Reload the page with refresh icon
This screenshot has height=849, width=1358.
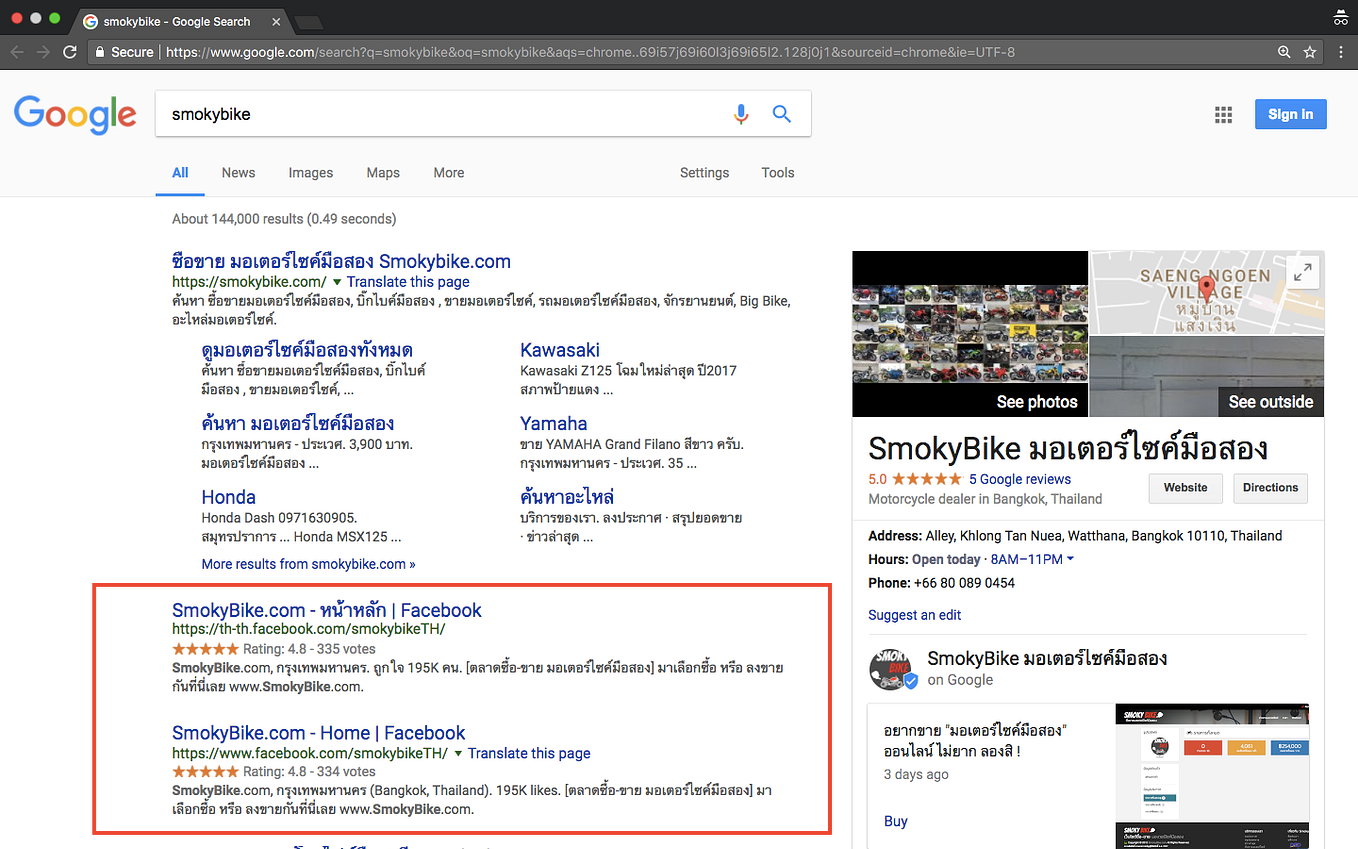point(70,52)
